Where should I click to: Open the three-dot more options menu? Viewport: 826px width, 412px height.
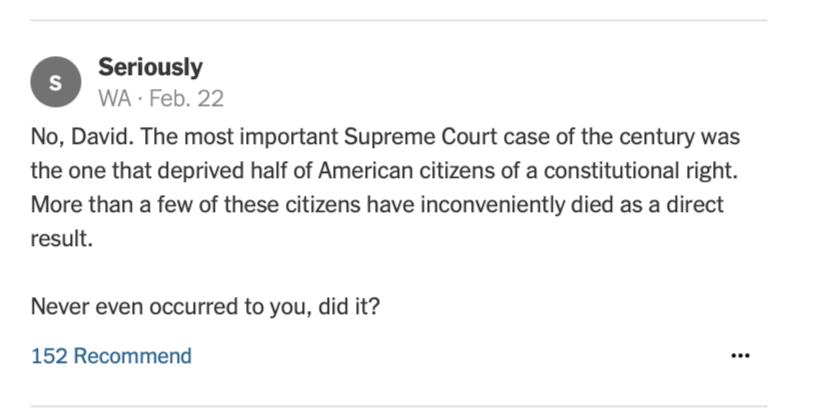coord(740,356)
